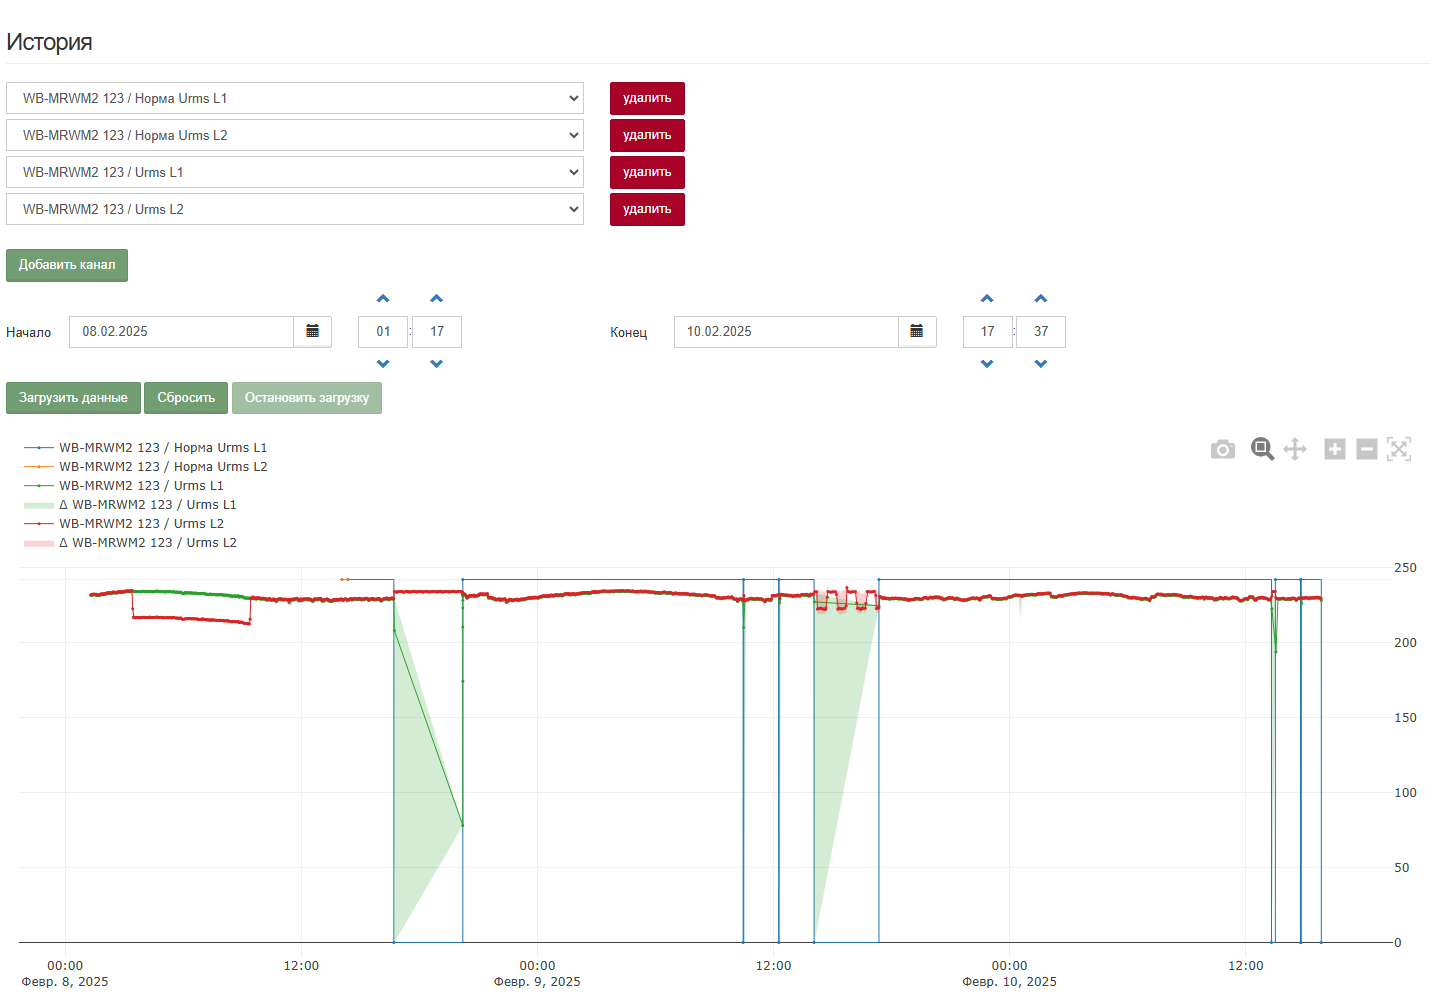Click the Начало label
This screenshot has width=1440, height=1002.
click(x=28, y=333)
